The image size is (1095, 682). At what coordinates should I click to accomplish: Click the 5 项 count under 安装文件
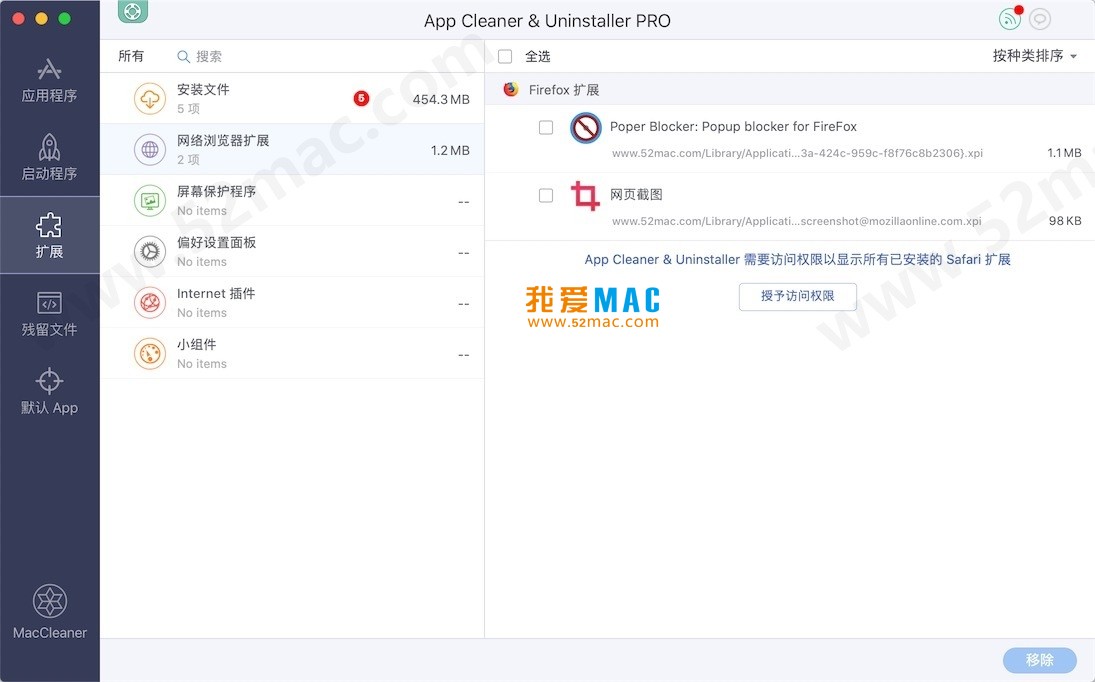coord(189,109)
